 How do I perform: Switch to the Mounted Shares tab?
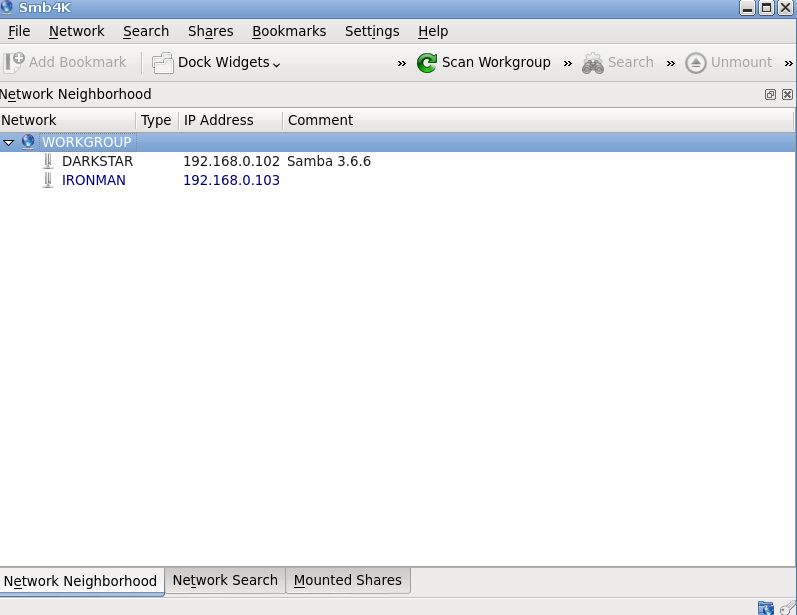coord(348,580)
